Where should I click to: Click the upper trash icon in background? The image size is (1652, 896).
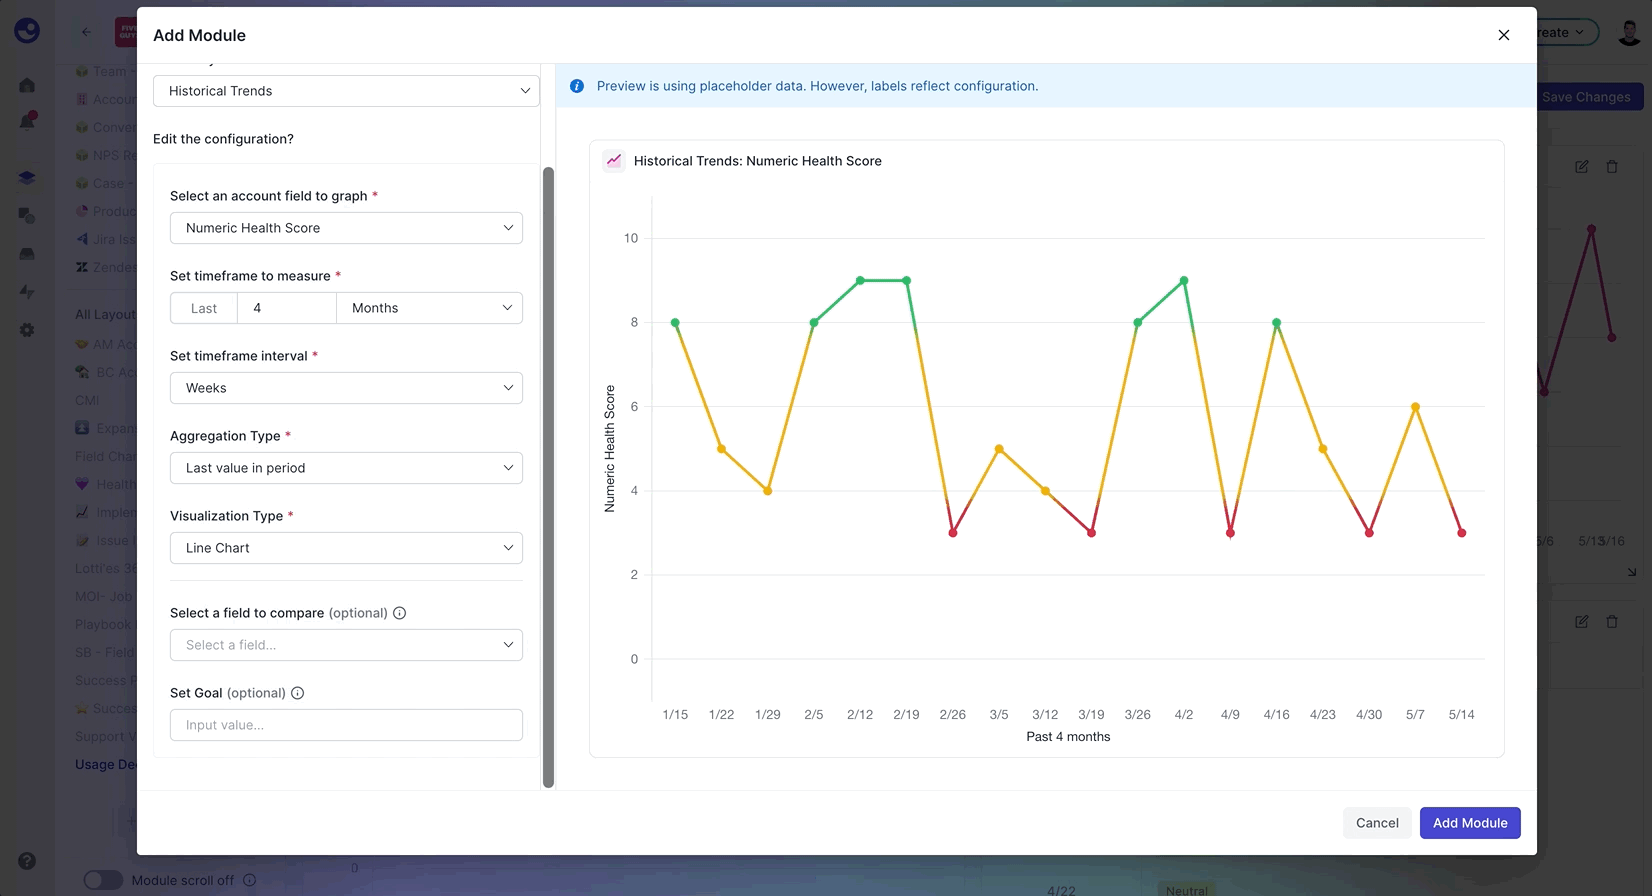pos(1612,167)
